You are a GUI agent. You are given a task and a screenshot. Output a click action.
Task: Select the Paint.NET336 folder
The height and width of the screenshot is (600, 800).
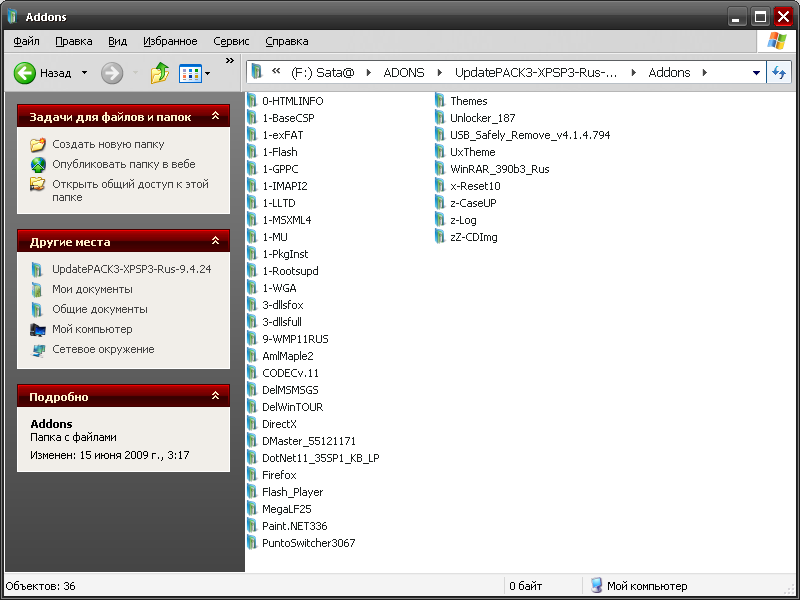tap(294, 526)
